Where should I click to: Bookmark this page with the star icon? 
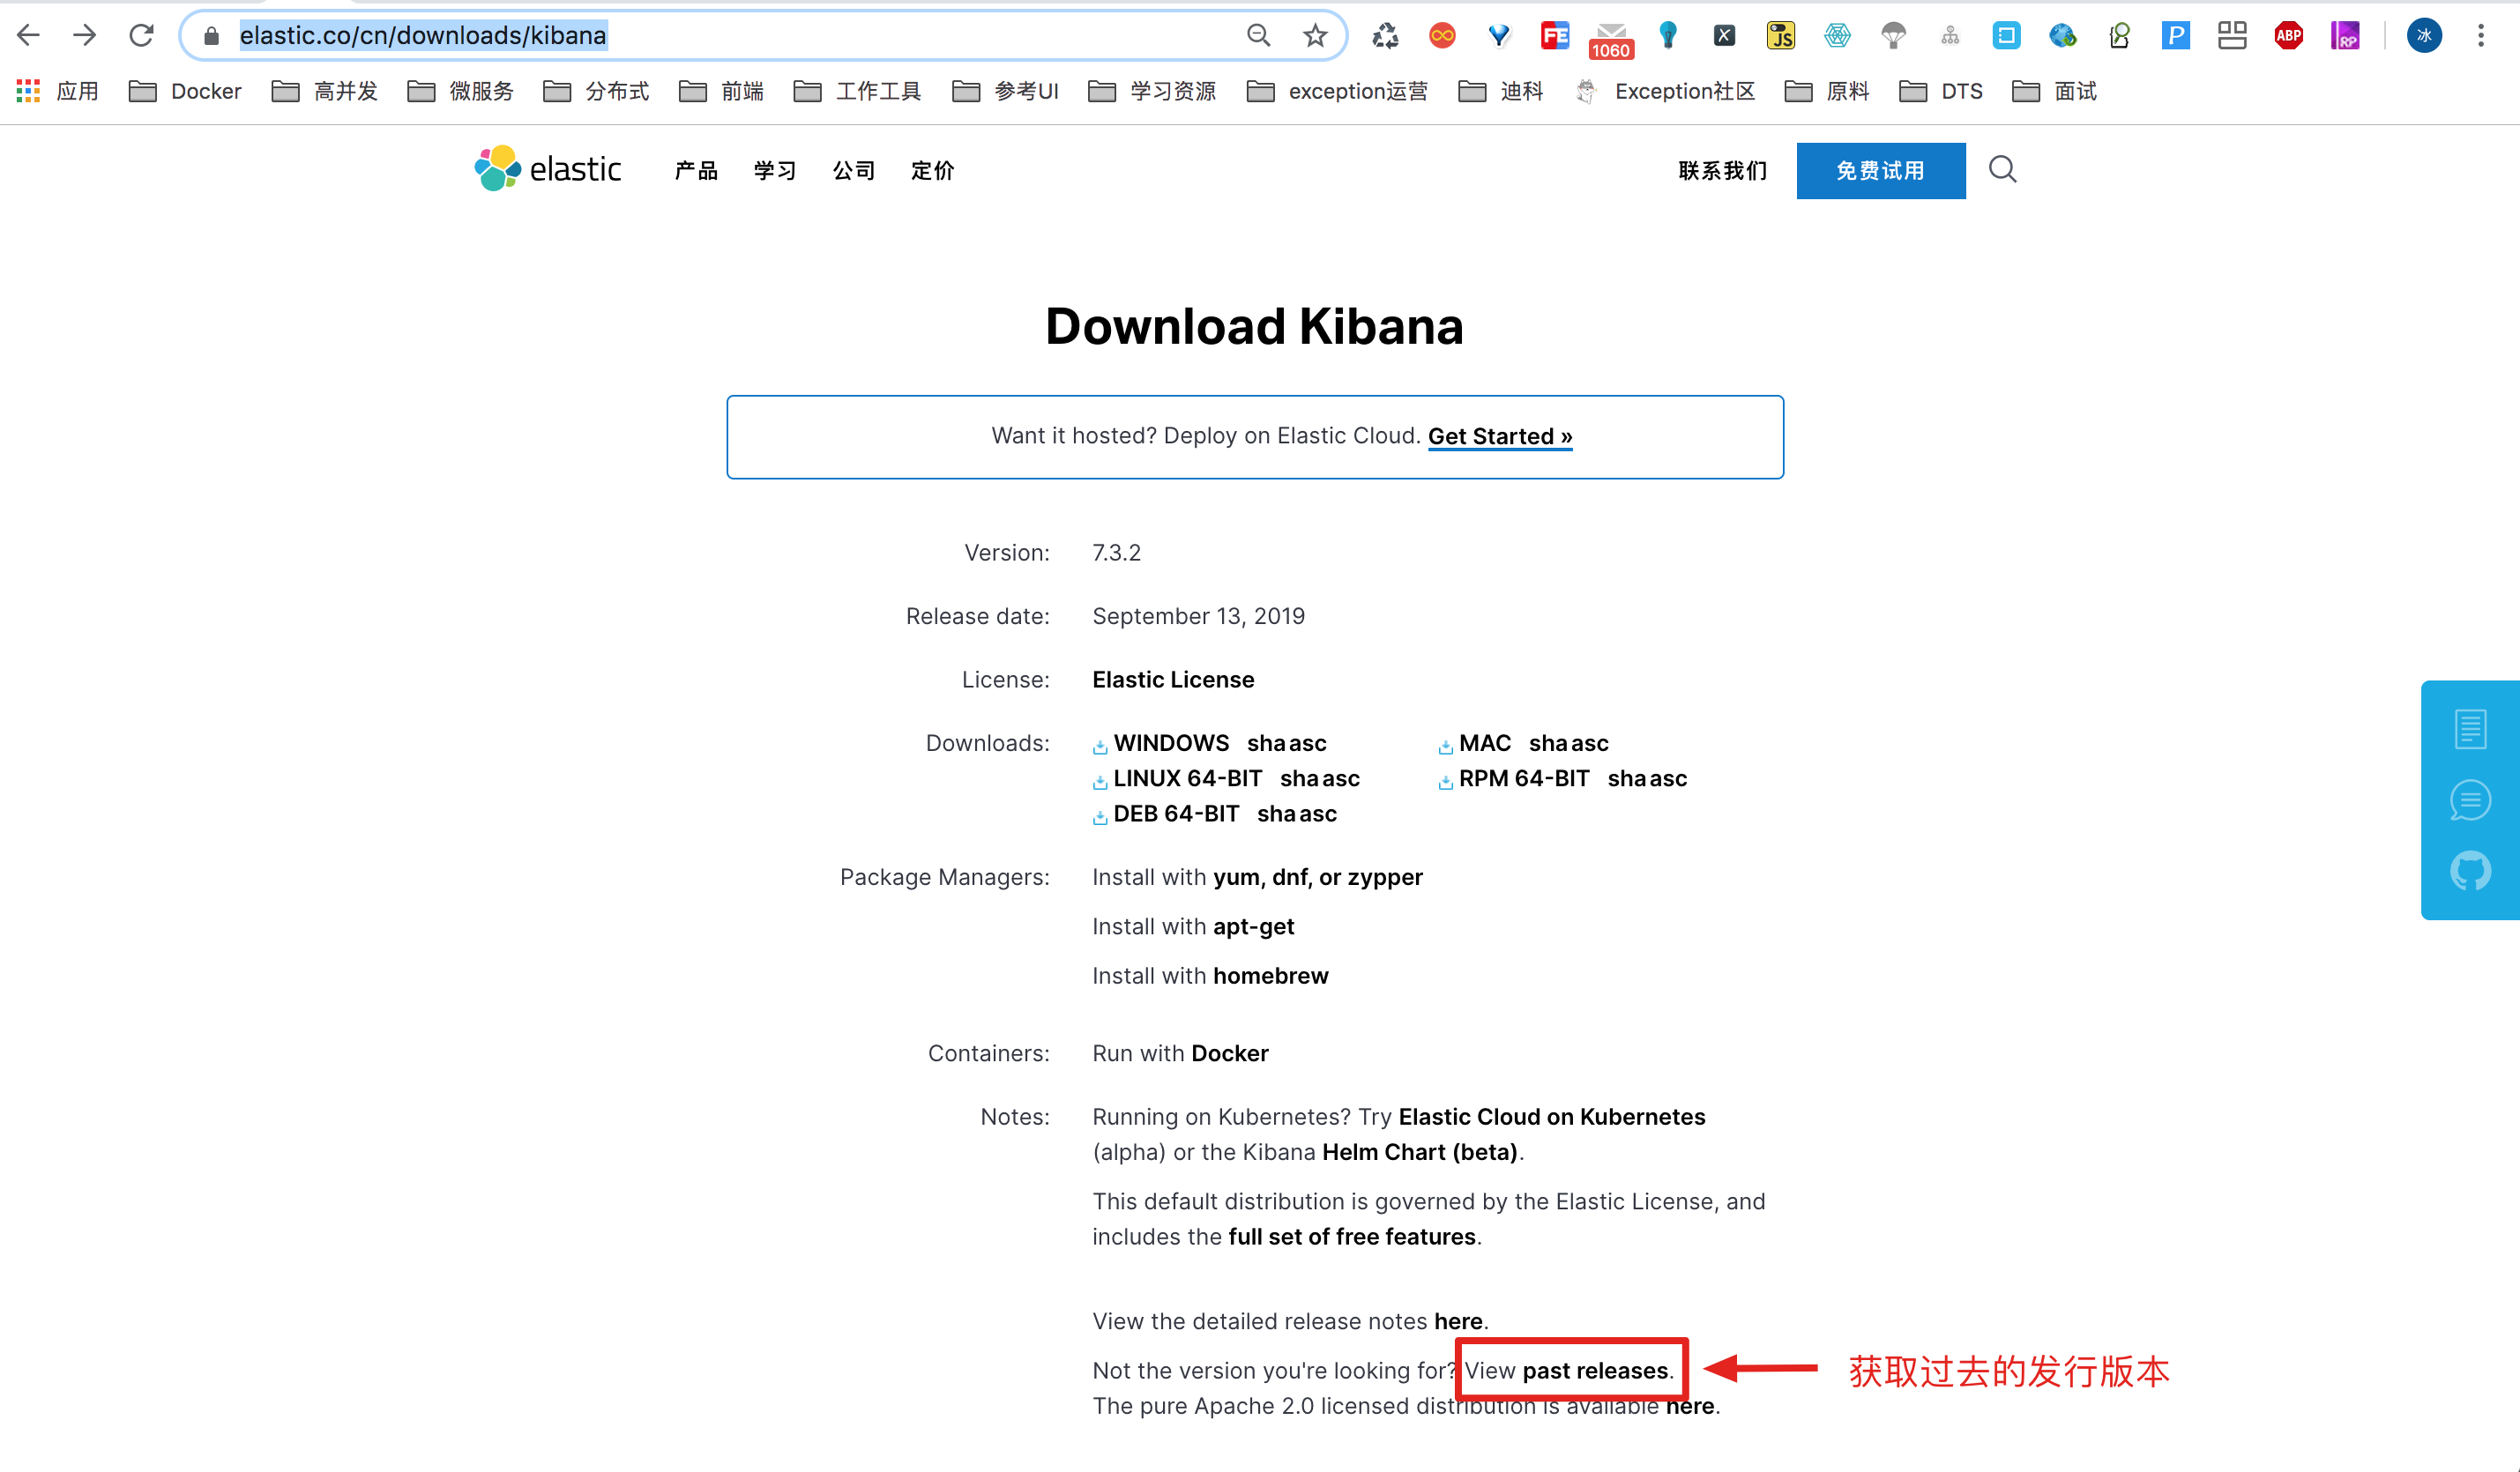pyautogui.click(x=1315, y=36)
